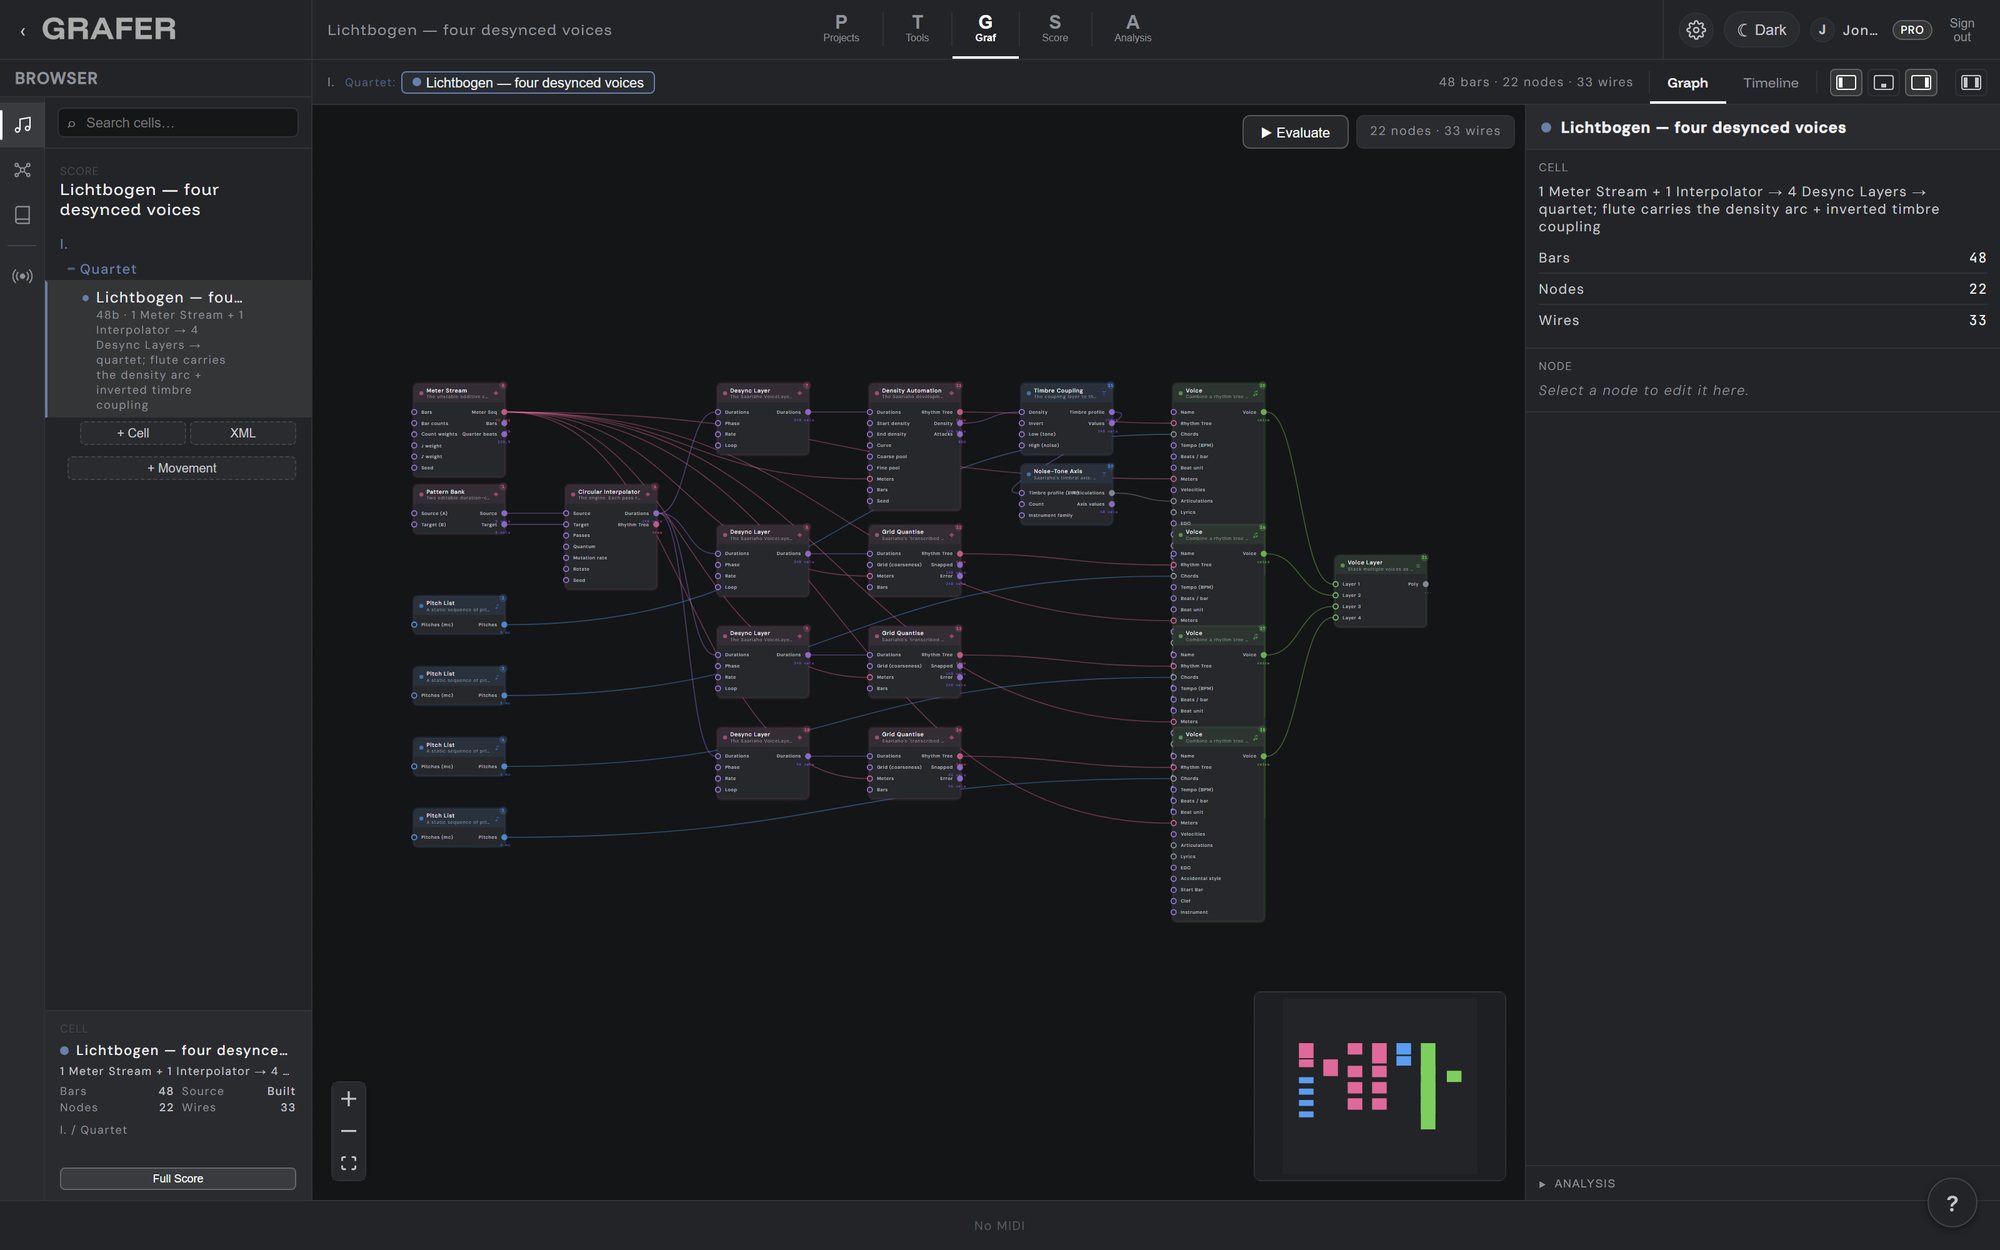Add a new Movement

[182, 468]
